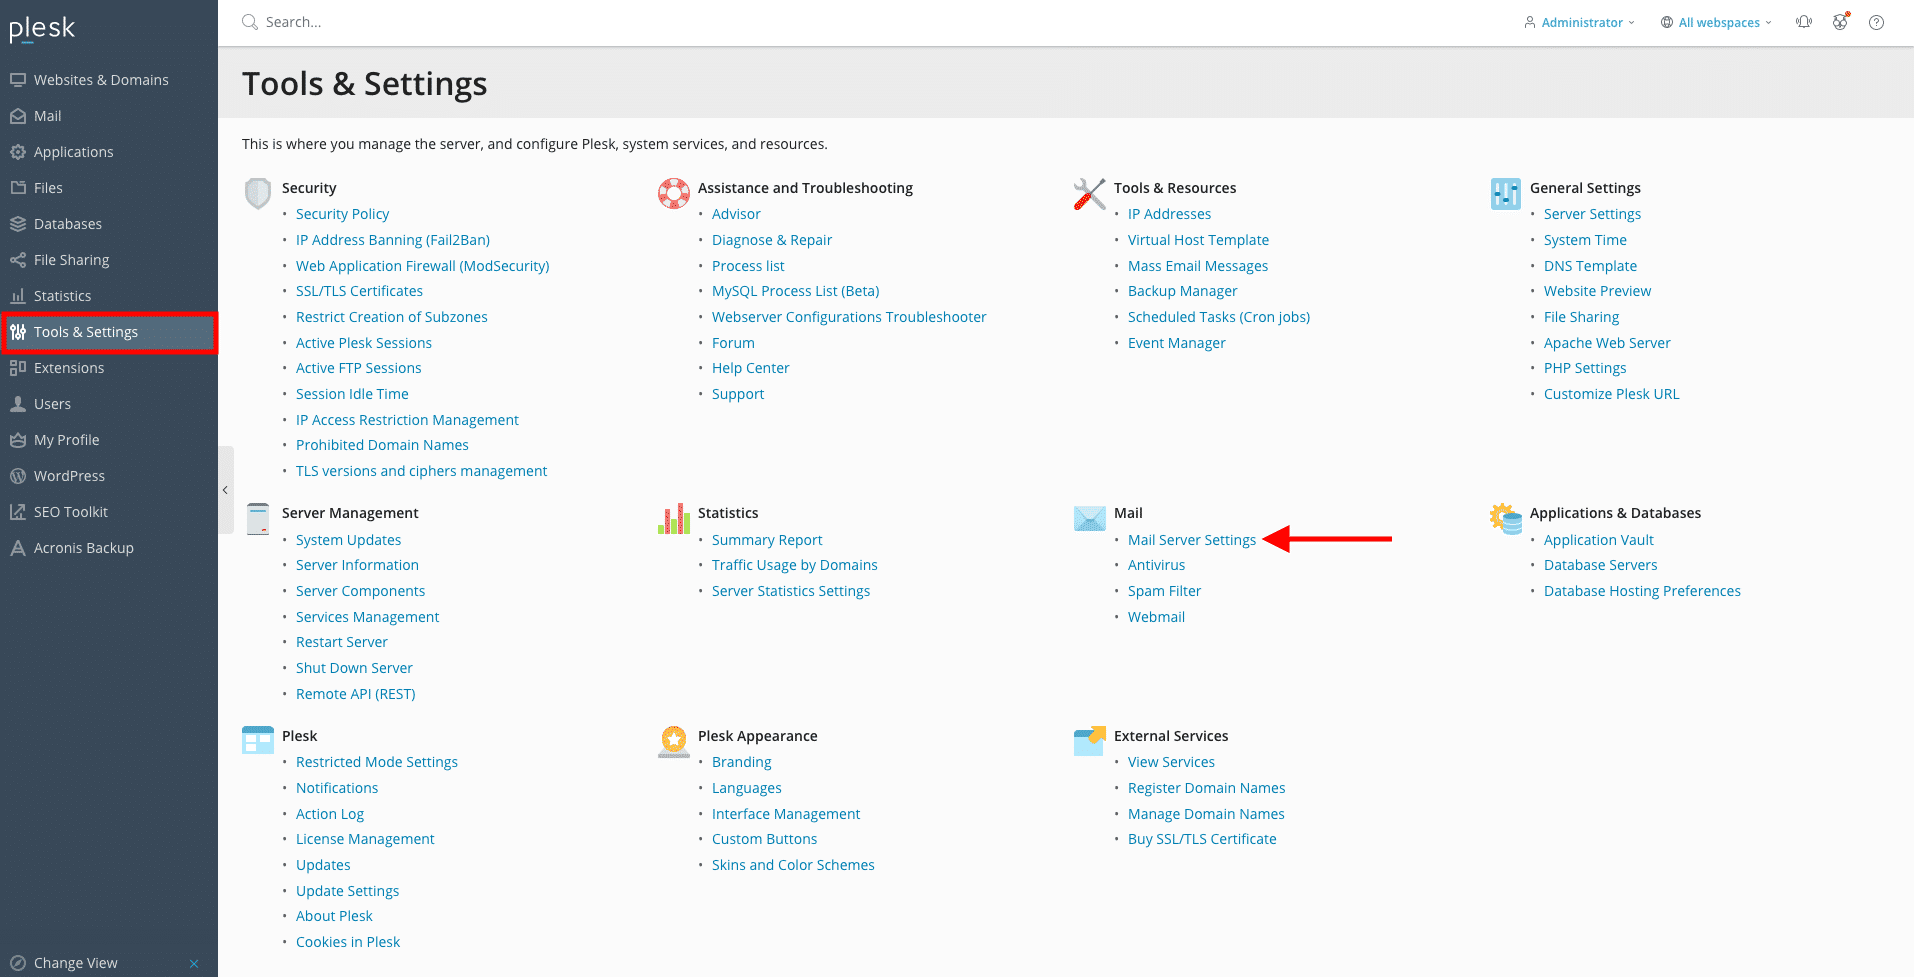Open the Cookies in Plesk link
The height and width of the screenshot is (977, 1914).
pyautogui.click(x=348, y=942)
